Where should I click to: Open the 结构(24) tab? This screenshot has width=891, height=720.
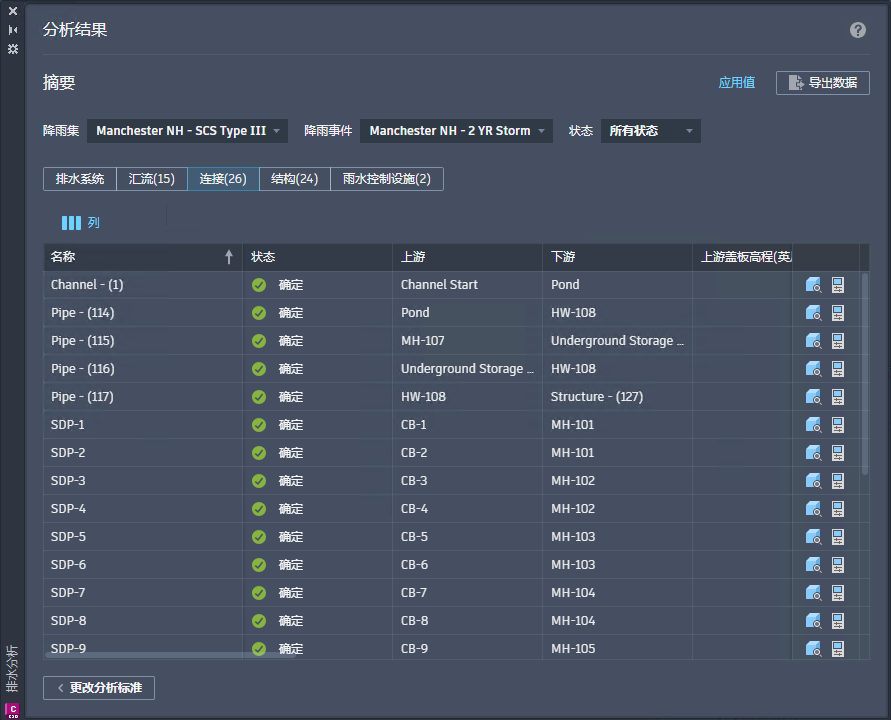(294, 179)
